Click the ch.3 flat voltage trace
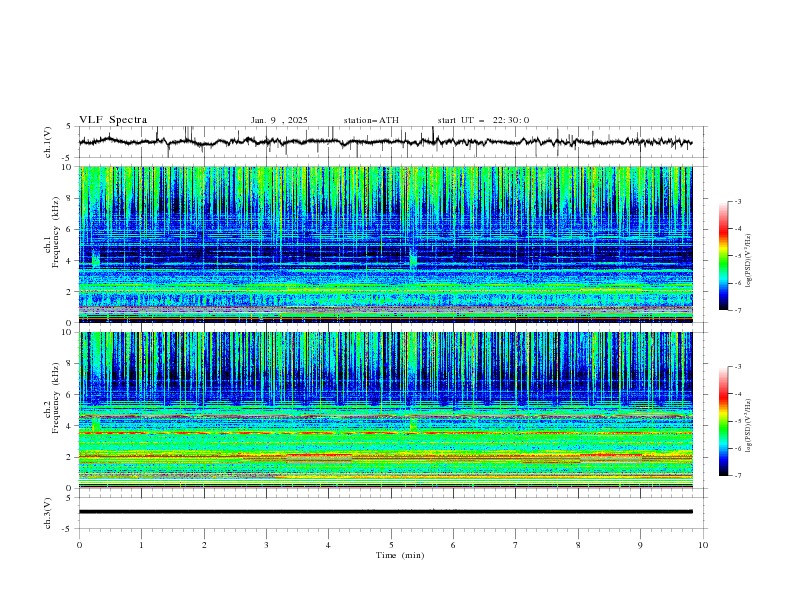792x612 pixels. [x=385, y=512]
